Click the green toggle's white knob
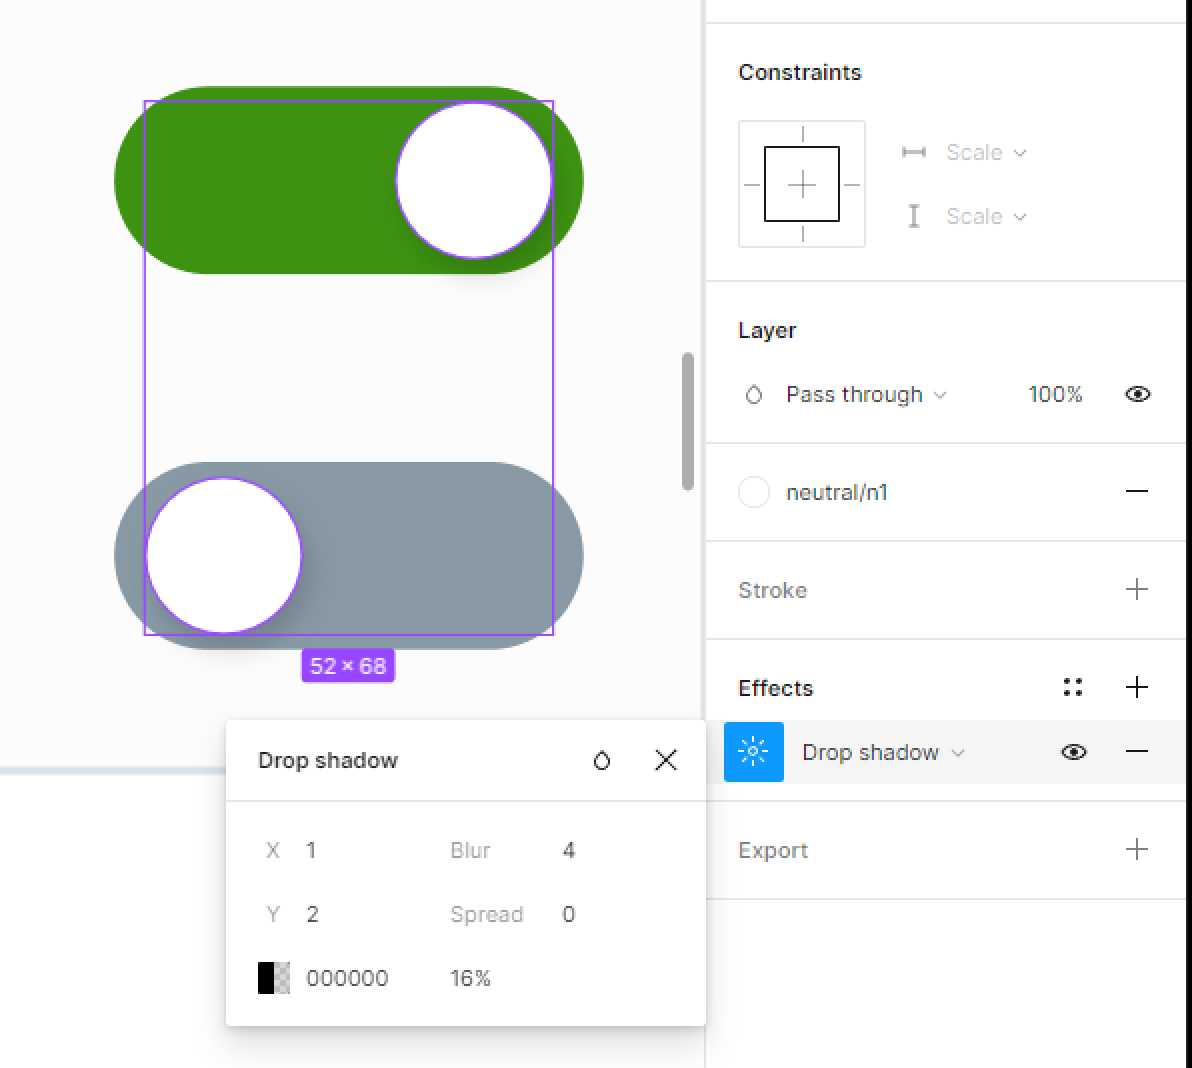 tap(474, 180)
